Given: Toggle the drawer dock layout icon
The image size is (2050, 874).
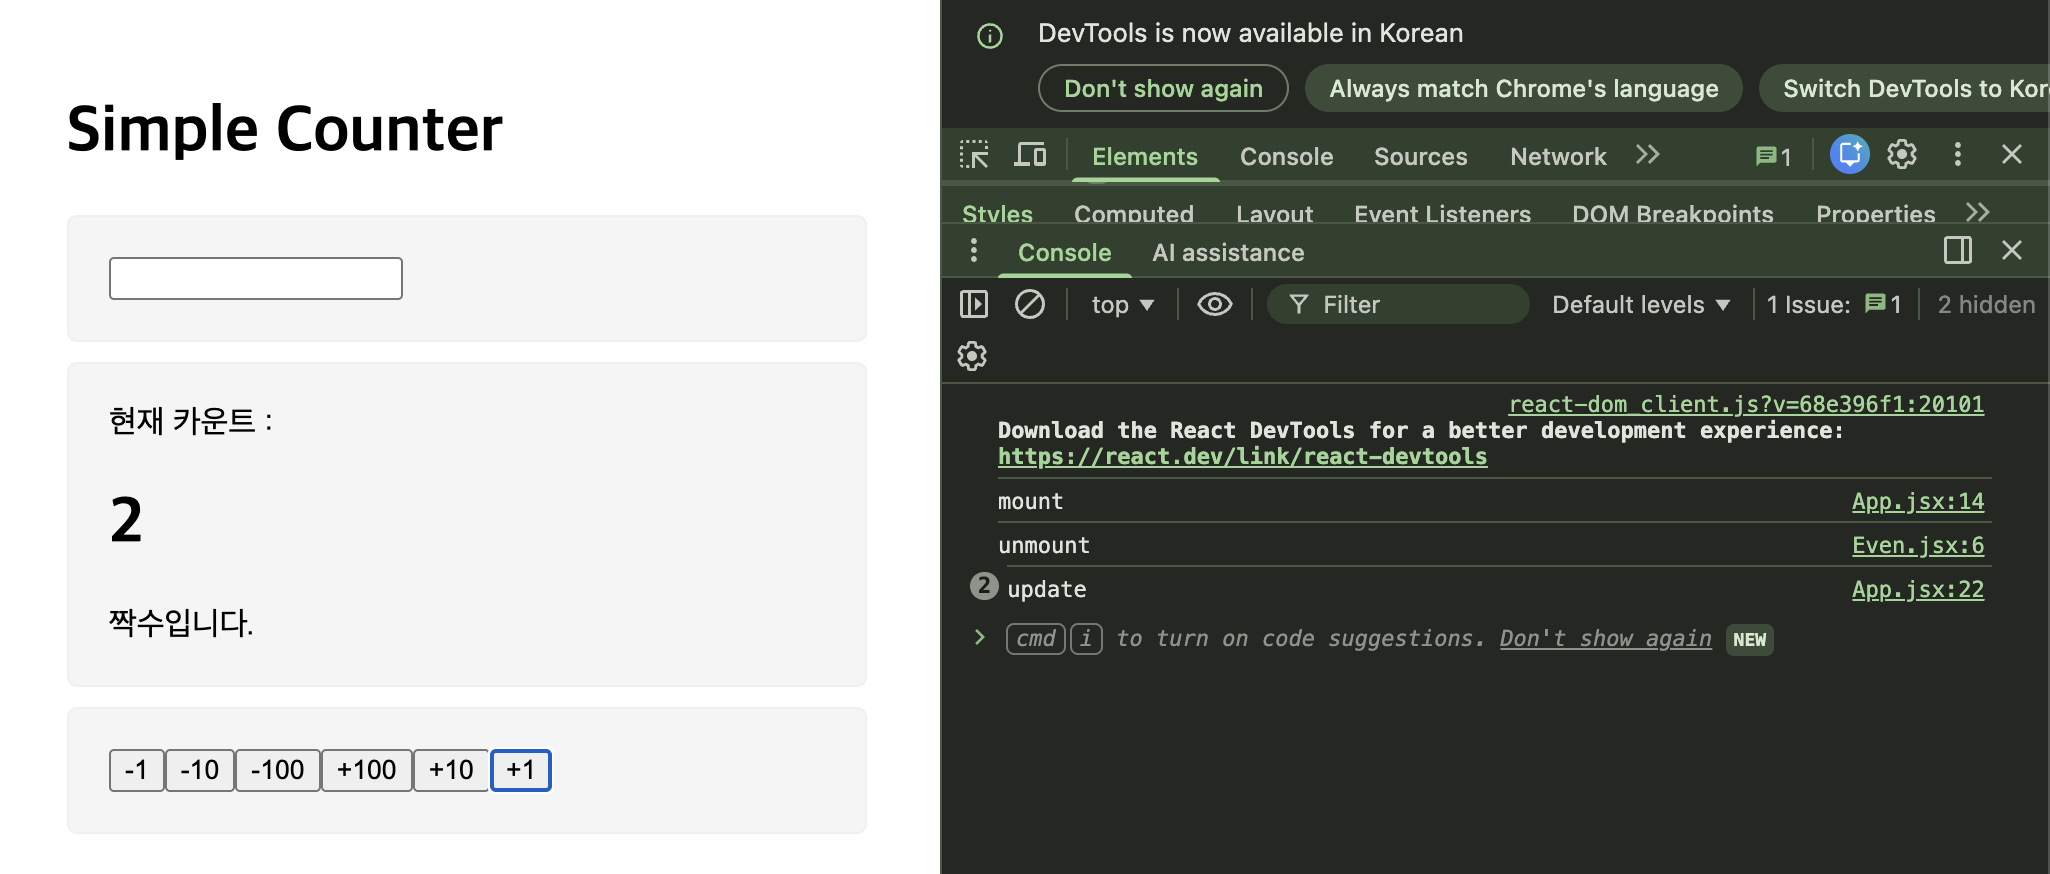Looking at the screenshot, I should [x=1957, y=250].
